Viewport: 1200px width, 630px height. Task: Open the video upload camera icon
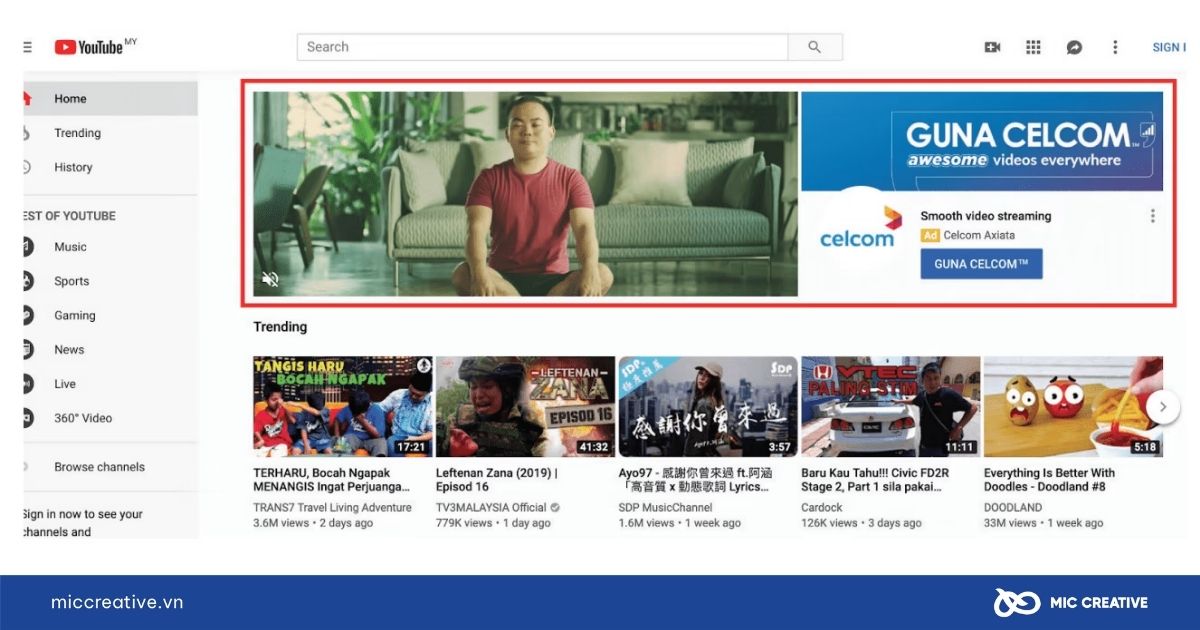pyautogui.click(x=993, y=47)
